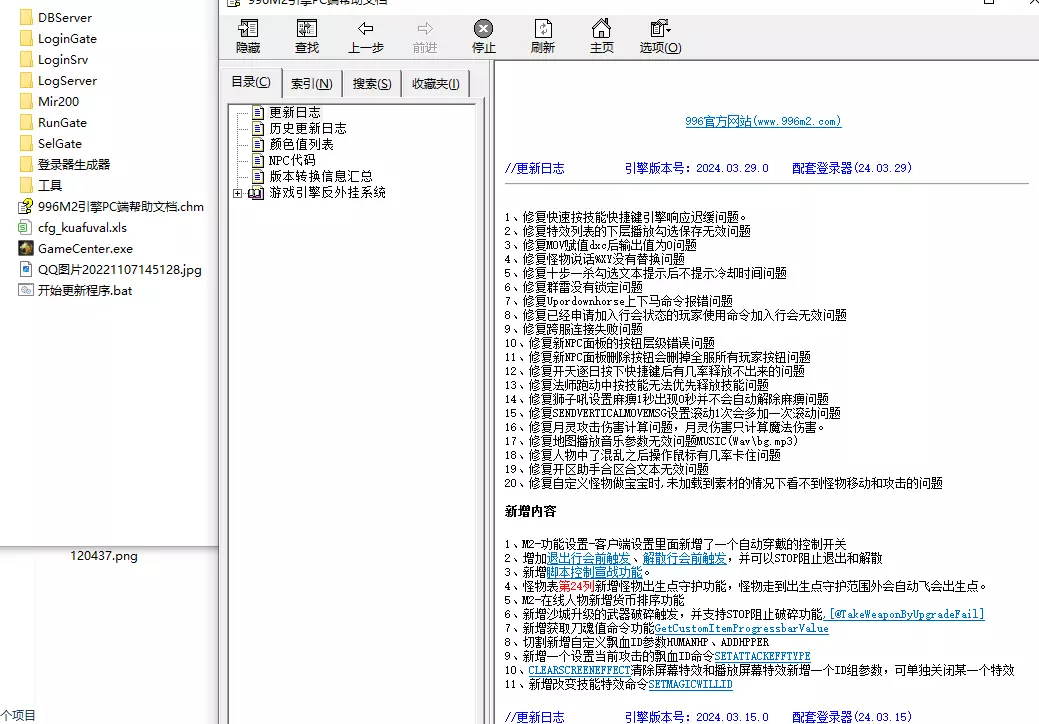This screenshot has height=724, width=1039.
Task: Go back using the 上一步 icon
Action: 364,36
